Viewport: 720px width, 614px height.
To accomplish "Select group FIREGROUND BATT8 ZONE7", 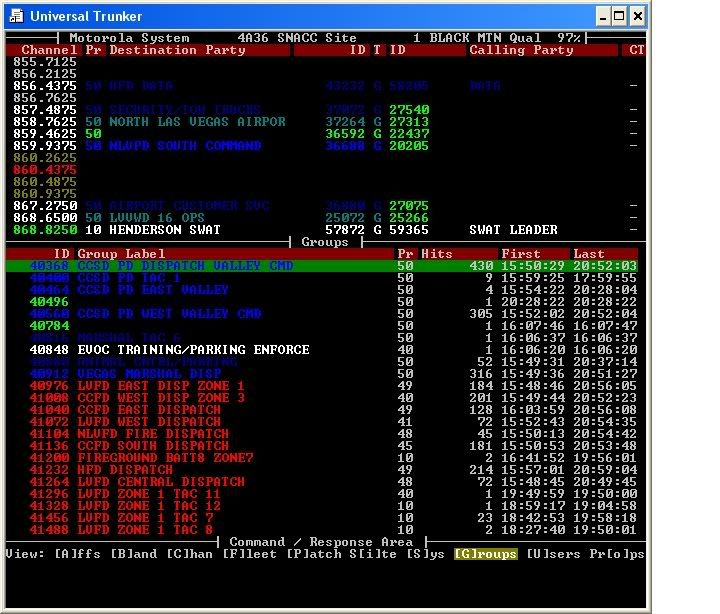I will [322, 457].
